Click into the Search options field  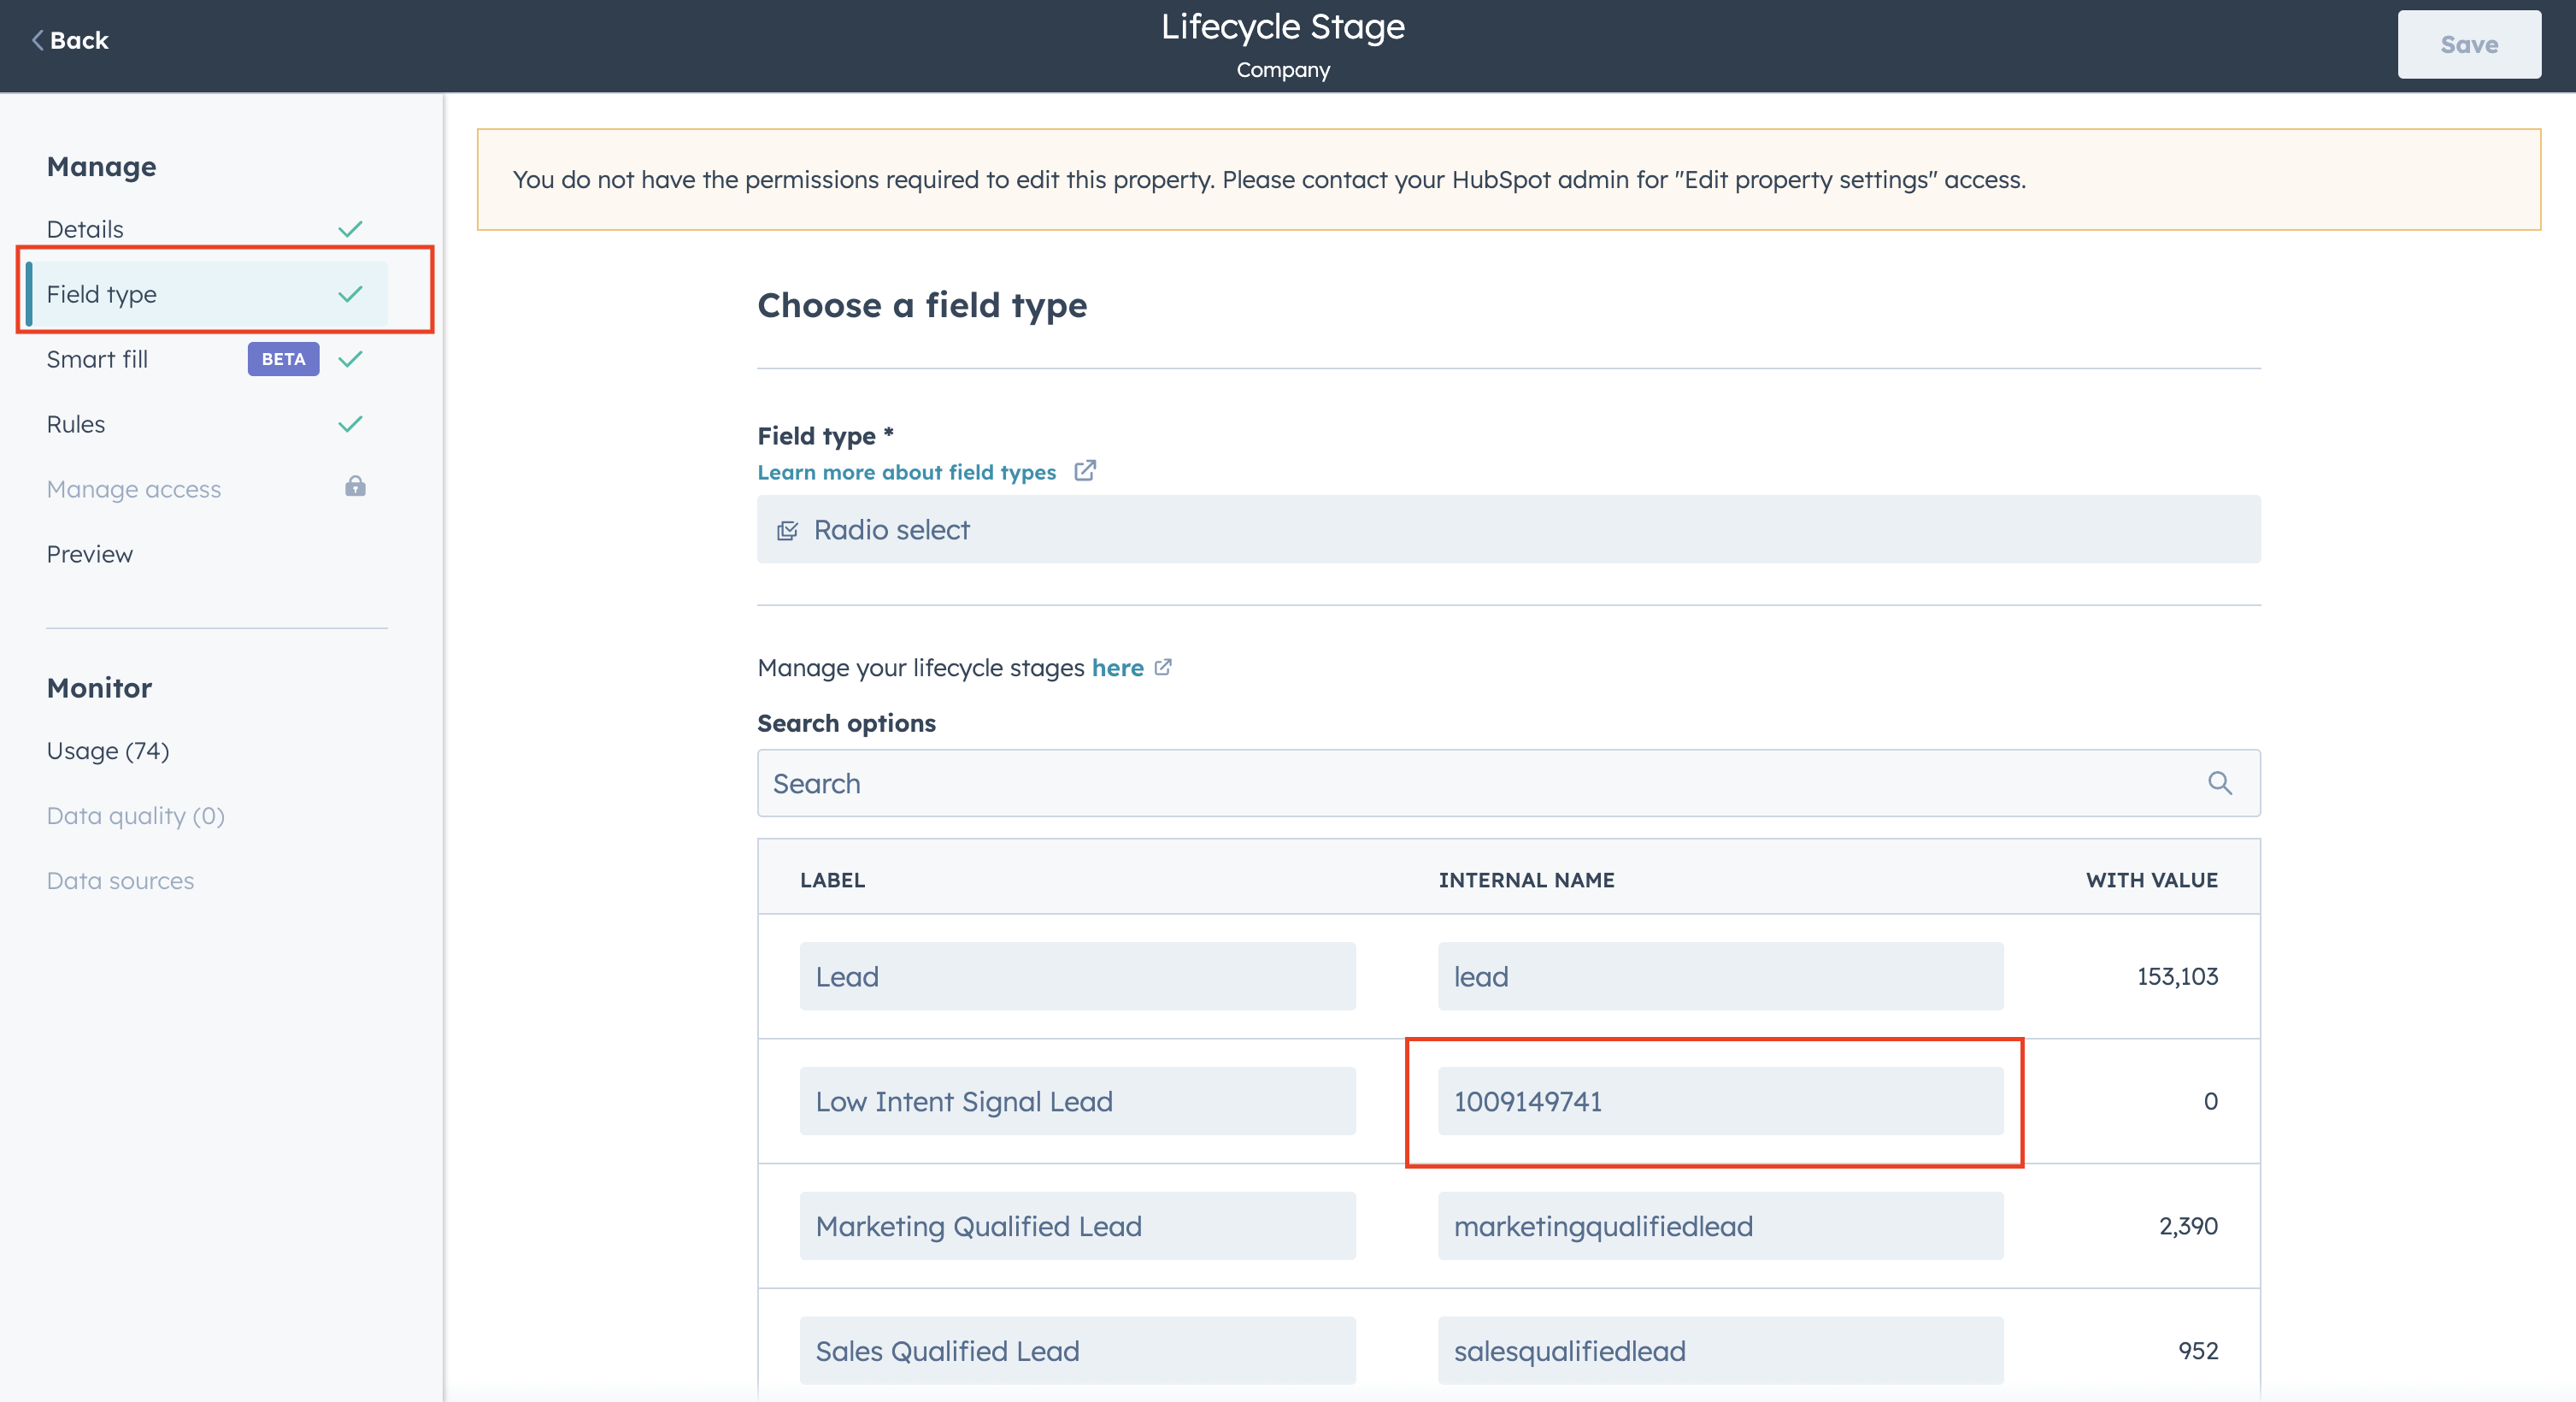tap(1480, 783)
